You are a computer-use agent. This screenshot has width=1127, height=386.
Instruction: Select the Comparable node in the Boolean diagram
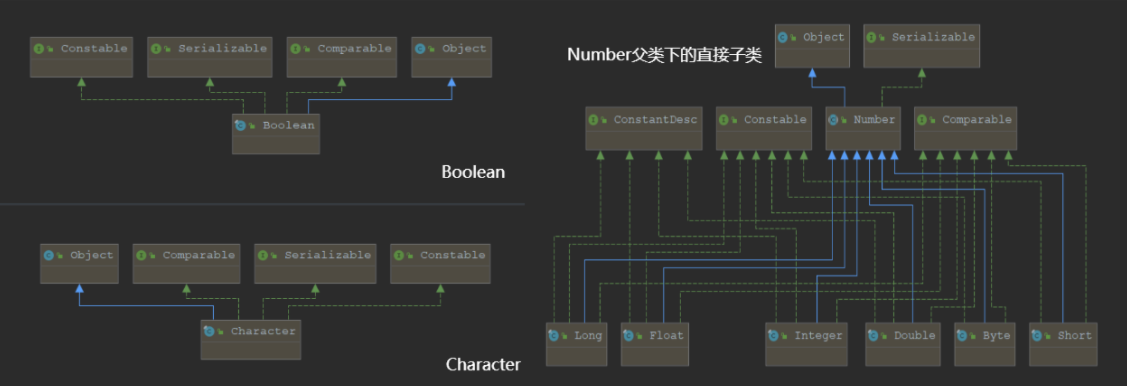pyautogui.click(x=341, y=57)
